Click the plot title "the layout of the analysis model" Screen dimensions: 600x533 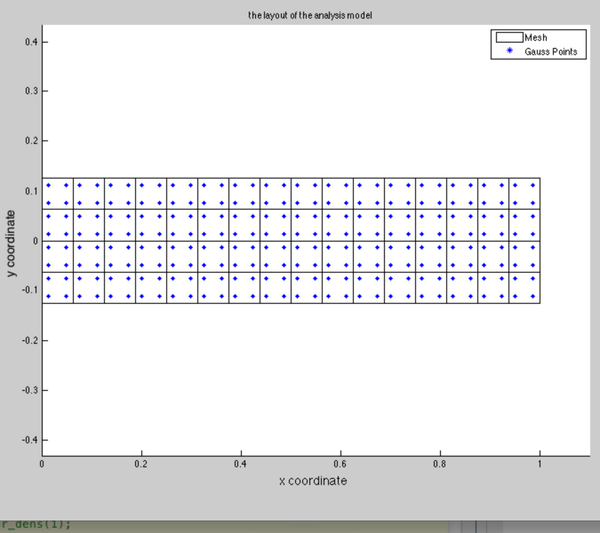[310, 15]
